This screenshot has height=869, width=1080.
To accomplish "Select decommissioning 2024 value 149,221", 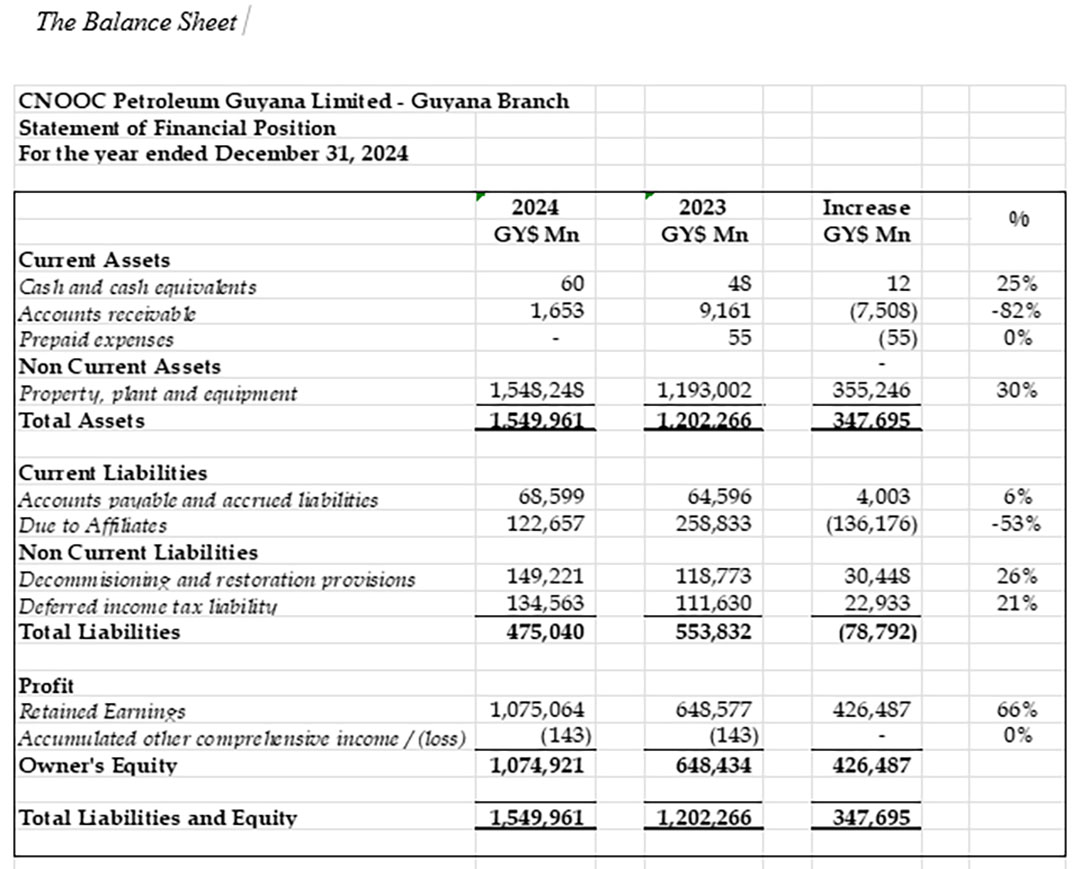I will coord(546,576).
